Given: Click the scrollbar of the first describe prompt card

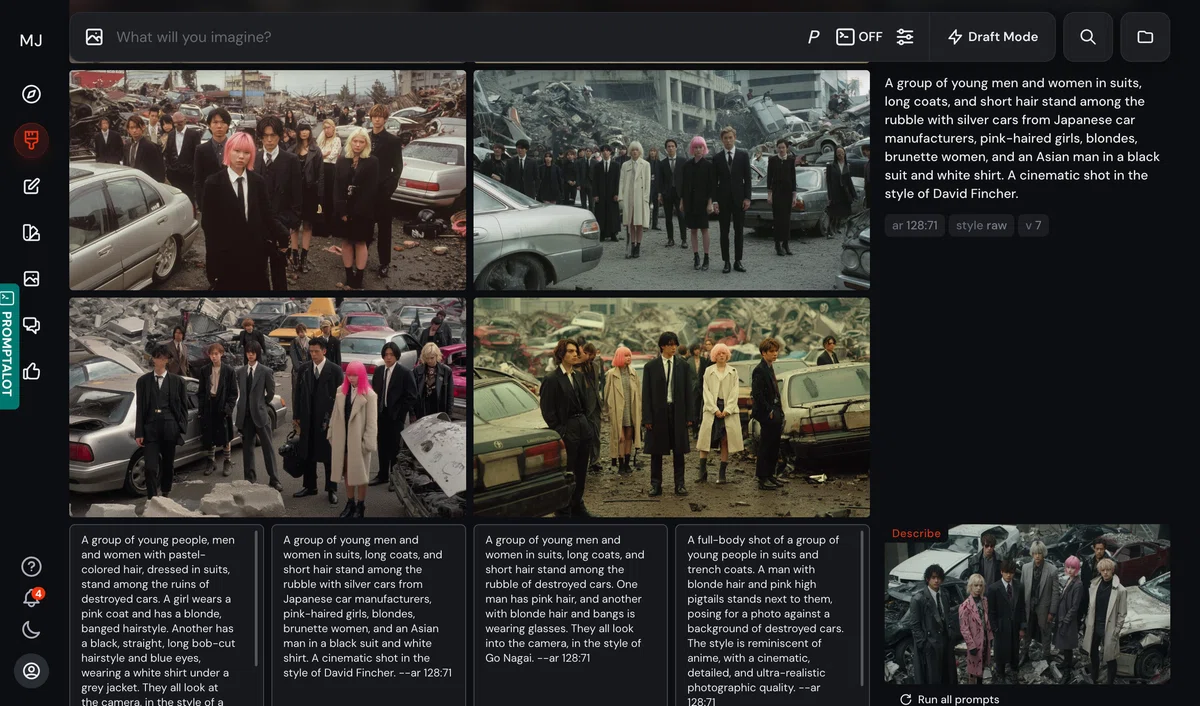Looking at the screenshot, I should [257, 598].
